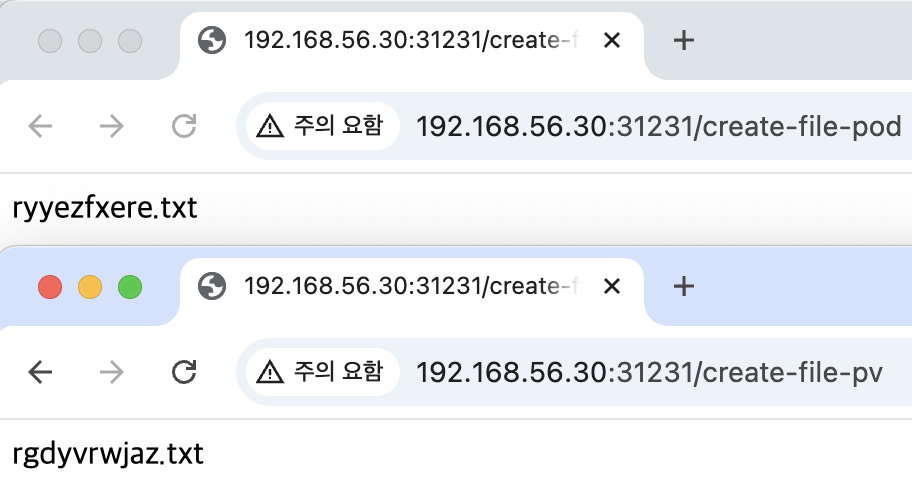Click the create-file-pod URL field
912x486 pixels.
pos(658,127)
